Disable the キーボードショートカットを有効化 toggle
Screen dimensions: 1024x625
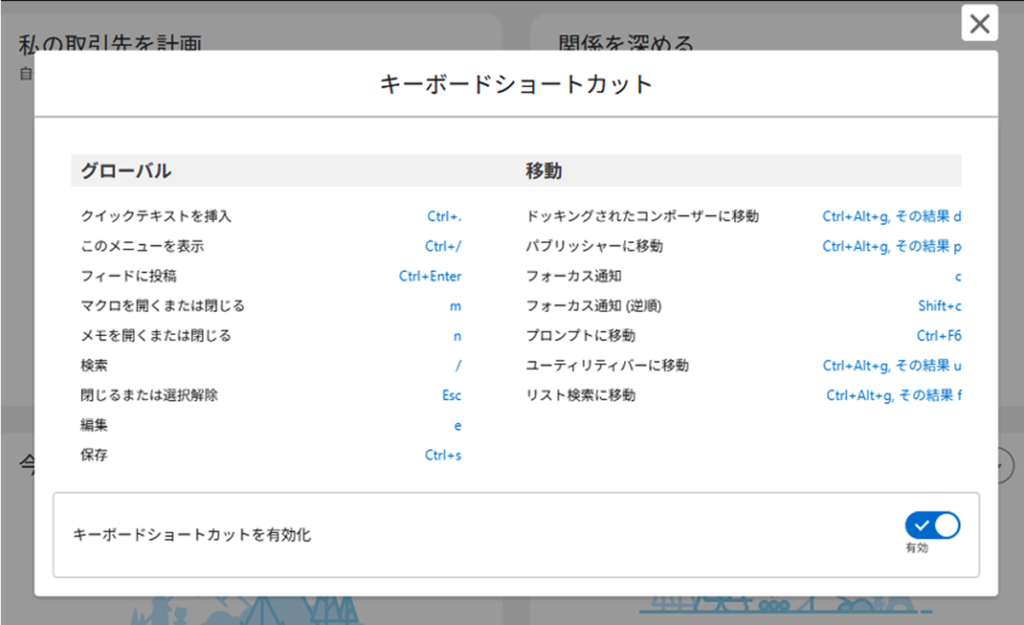(932, 525)
